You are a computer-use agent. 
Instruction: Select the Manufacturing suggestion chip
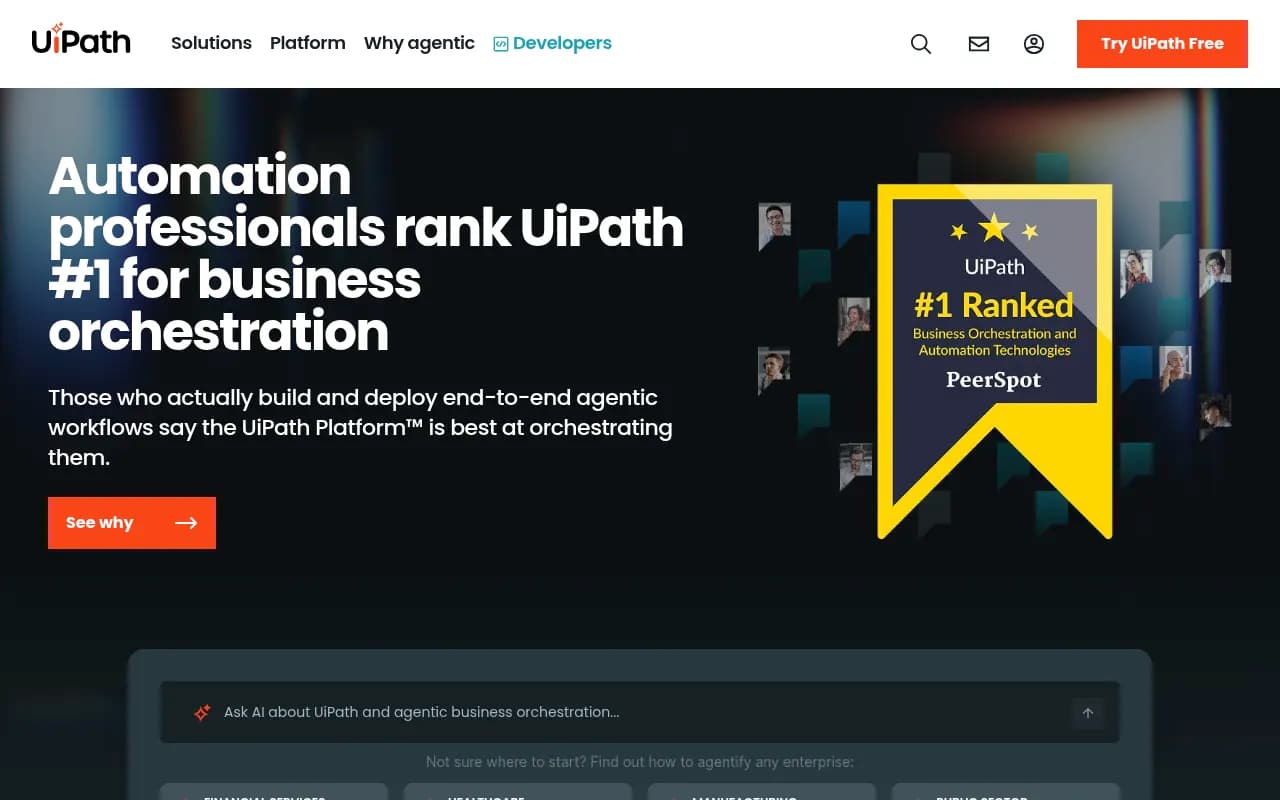click(760, 795)
